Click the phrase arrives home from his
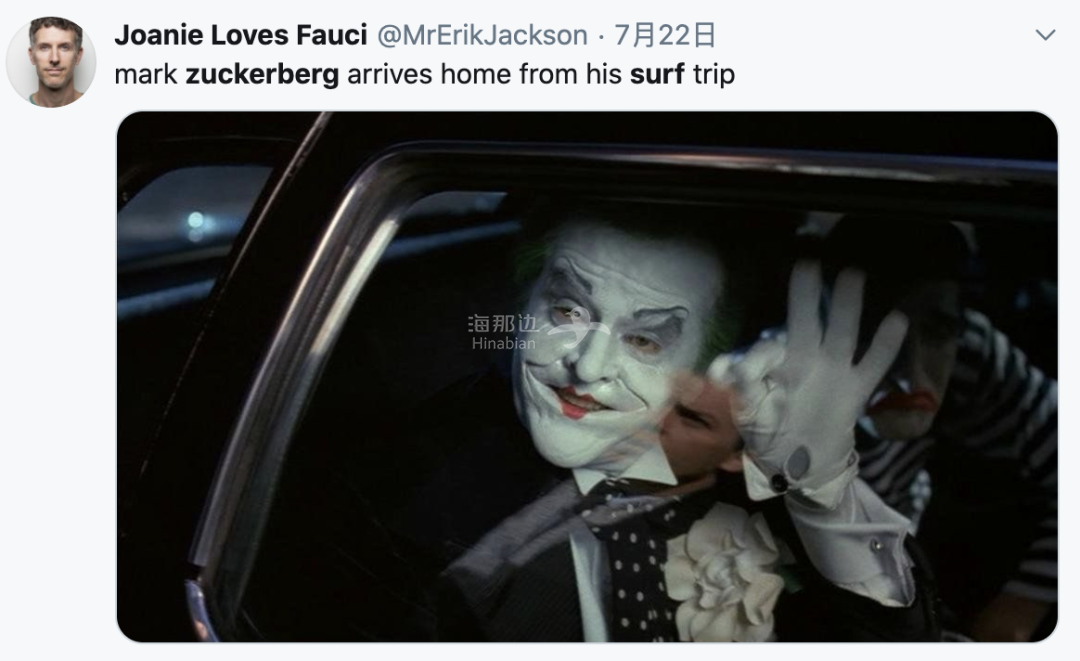 pyautogui.click(x=484, y=74)
